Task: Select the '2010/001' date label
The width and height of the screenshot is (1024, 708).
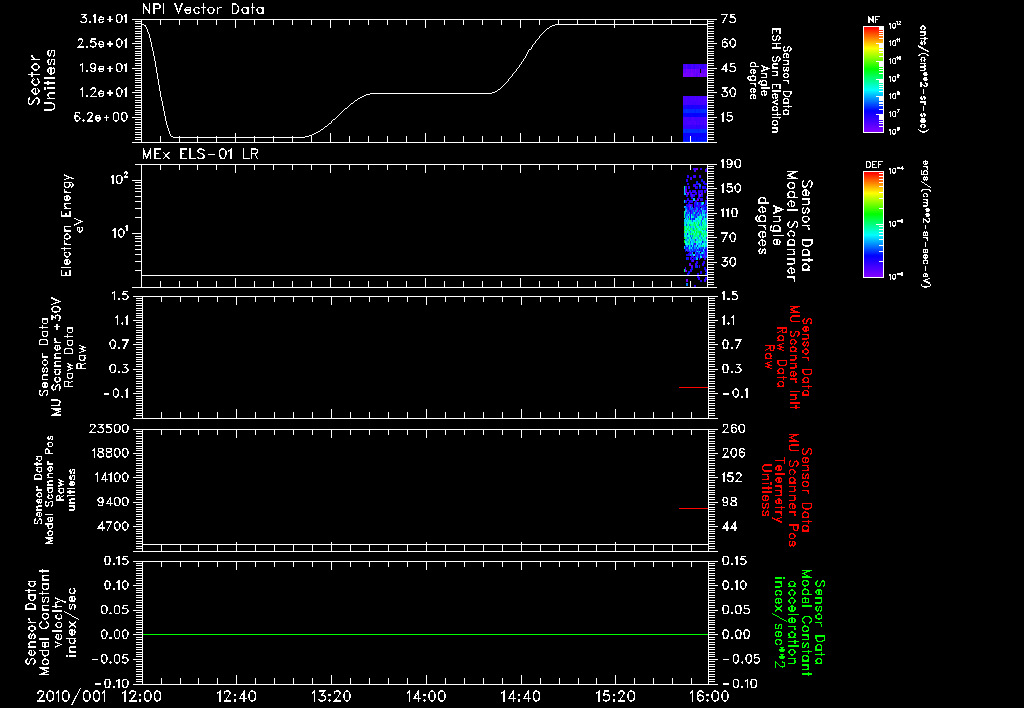Action: coord(71,696)
